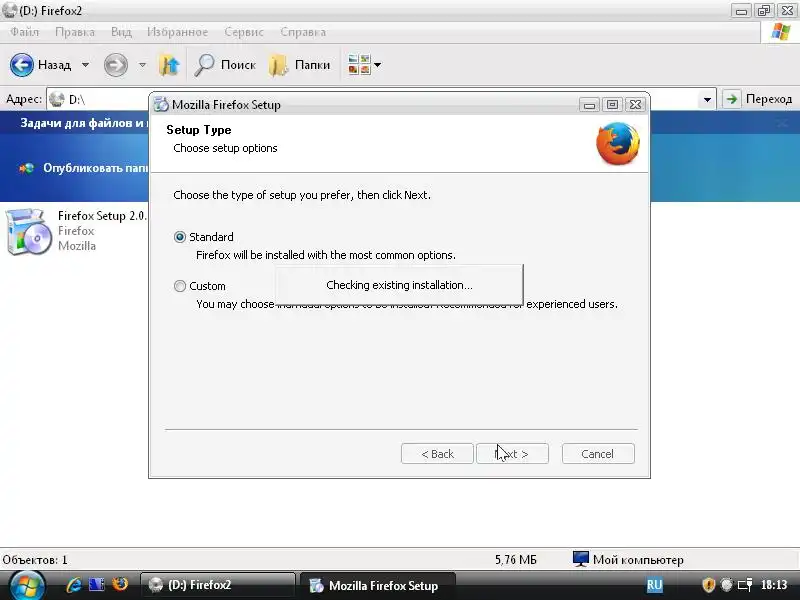This screenshot has width=800, height=600.
Task: Open the Файл menu in Explorer
Action: (24, 32)
